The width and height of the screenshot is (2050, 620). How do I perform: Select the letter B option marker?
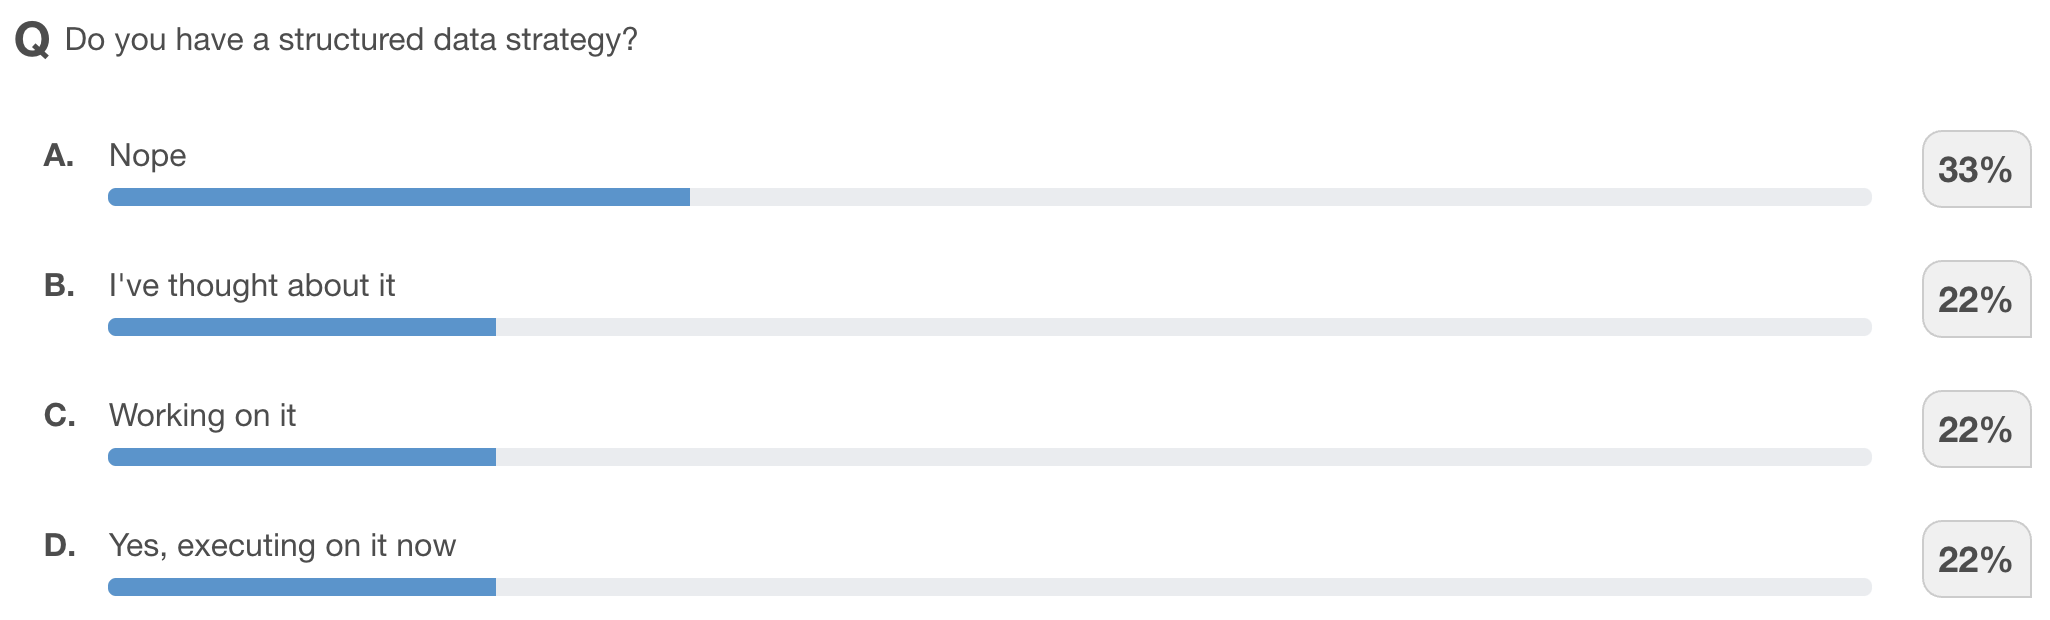[x=59, y=285]
